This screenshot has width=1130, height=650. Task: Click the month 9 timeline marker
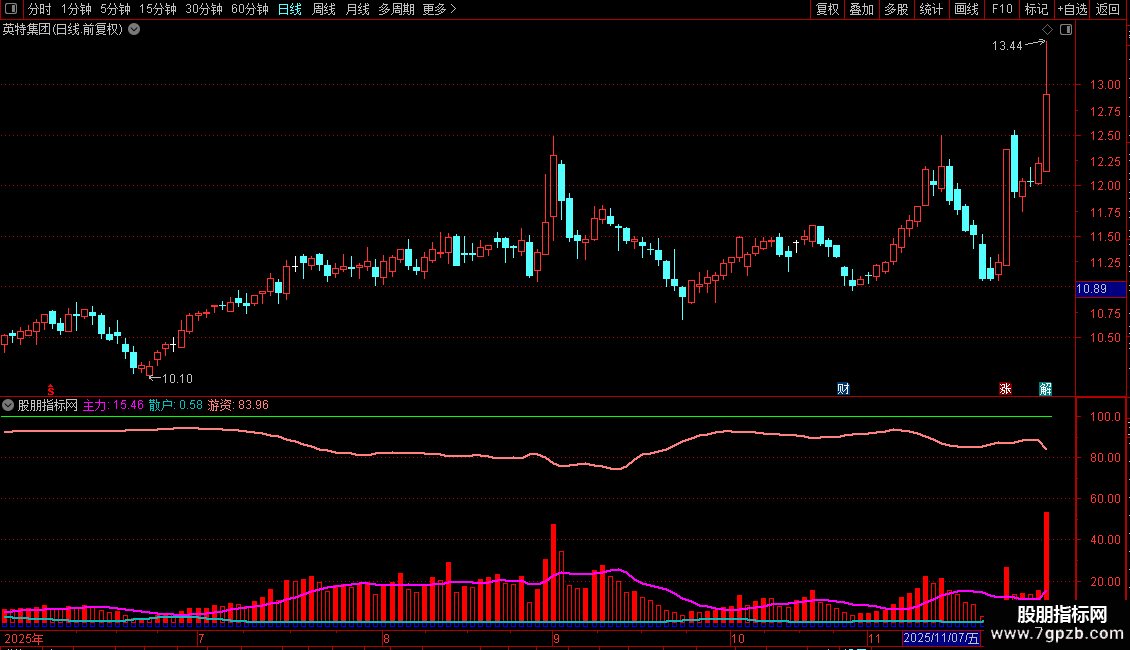pos(556,638)
